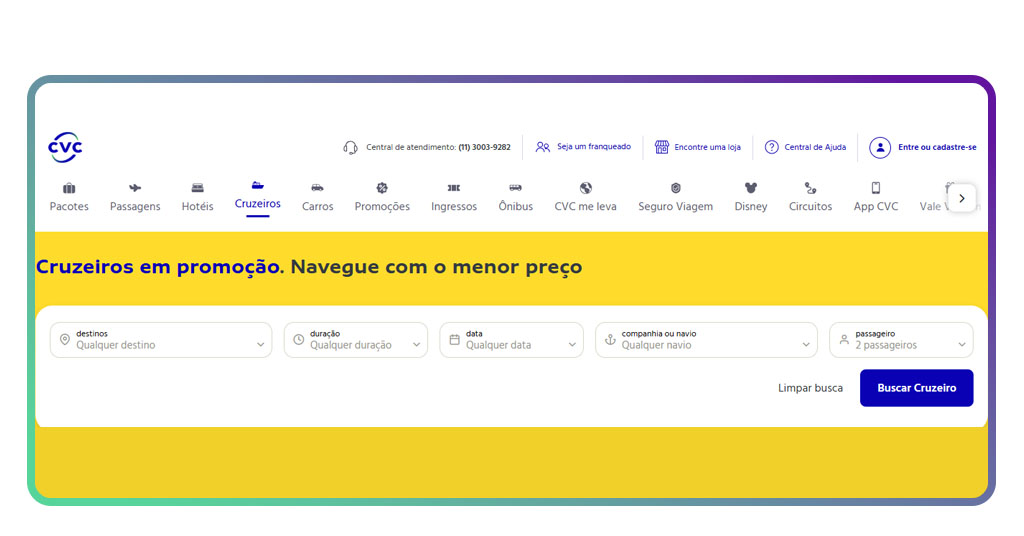Click the anchor icon in companhia field
The height and width of the screenshot is (536, 1024).
click(x=610, y=339)
